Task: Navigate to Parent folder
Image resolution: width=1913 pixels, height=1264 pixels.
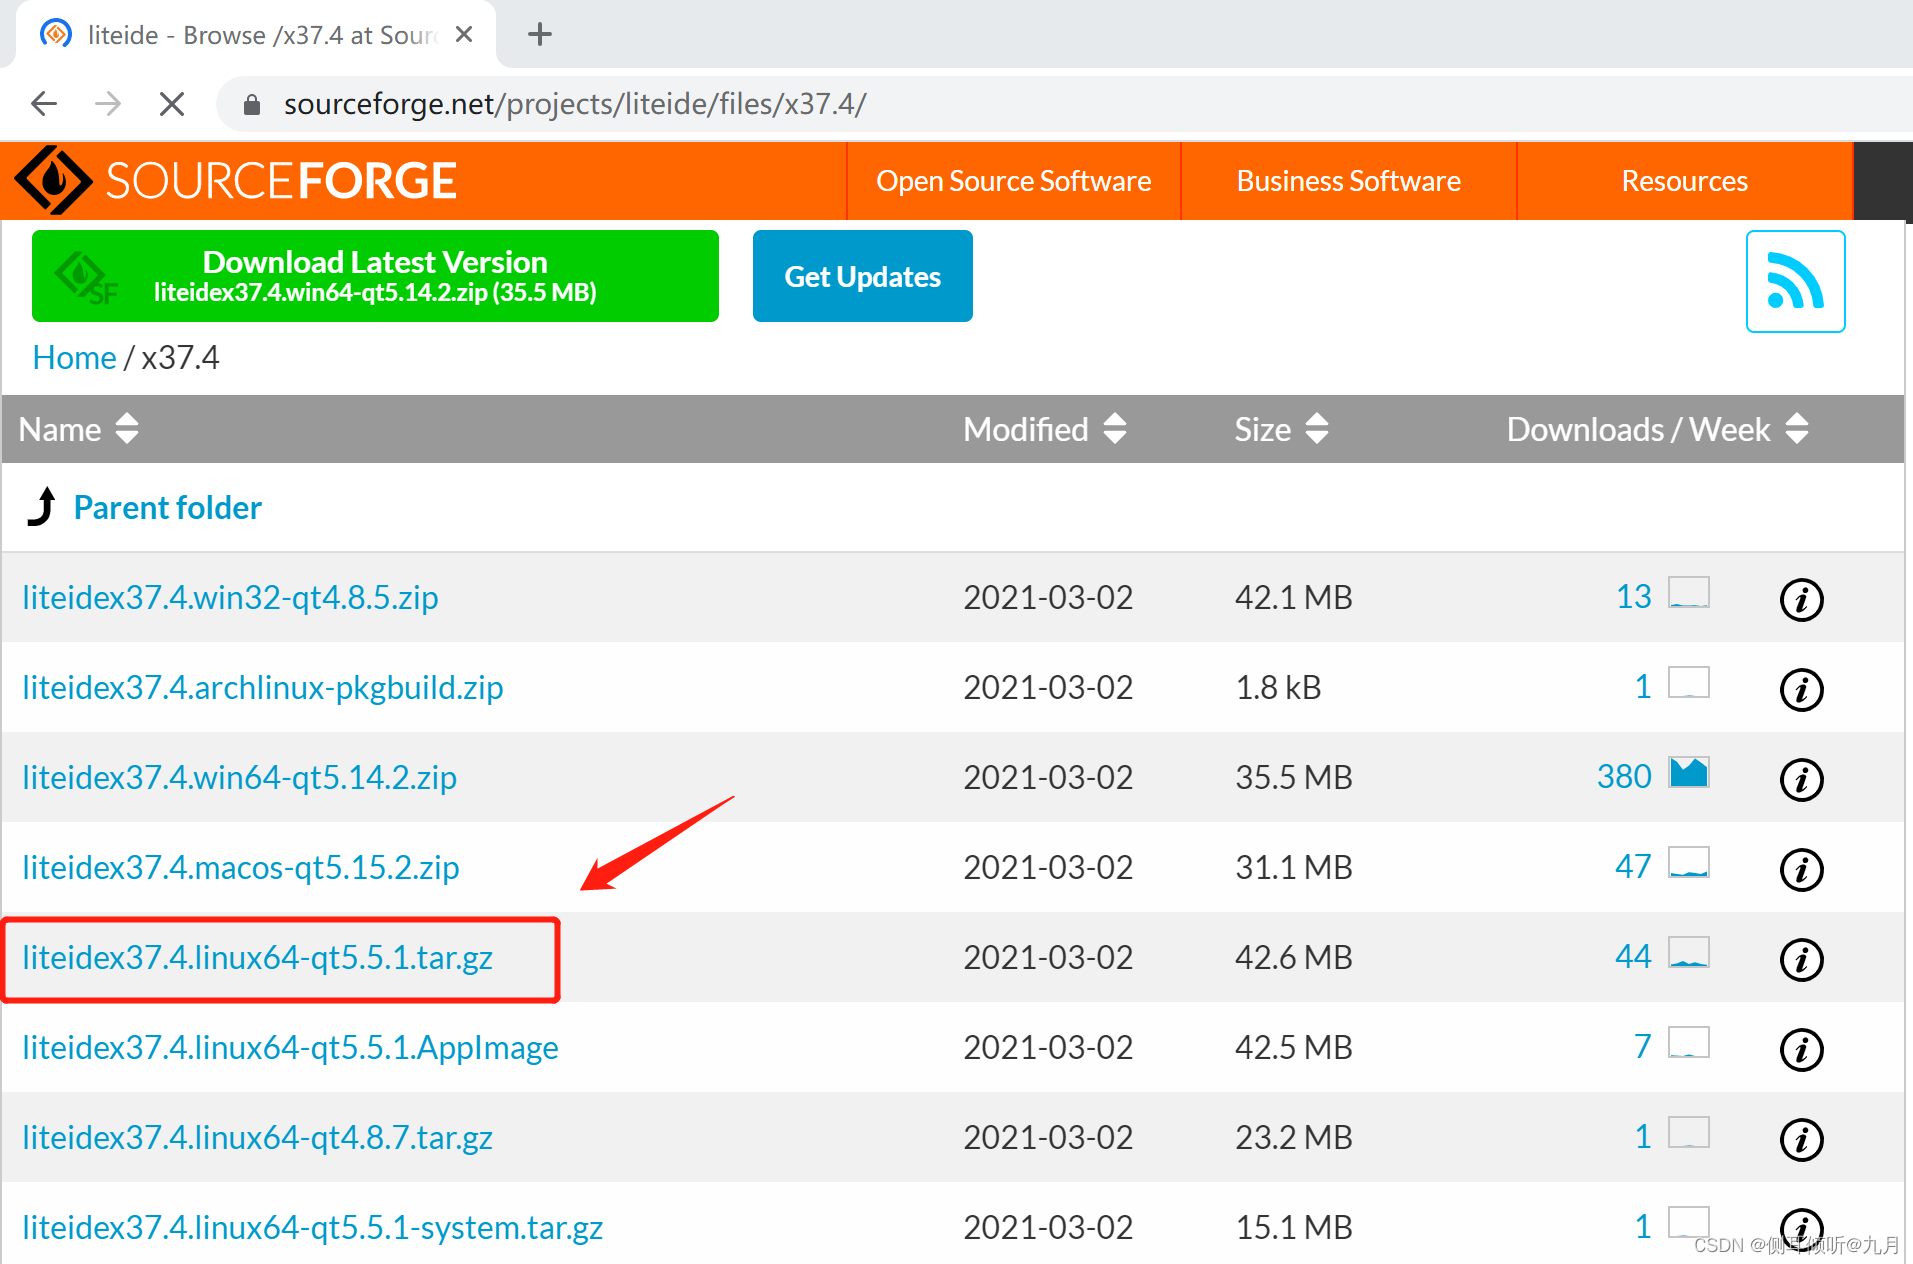Action: point(167,508)
